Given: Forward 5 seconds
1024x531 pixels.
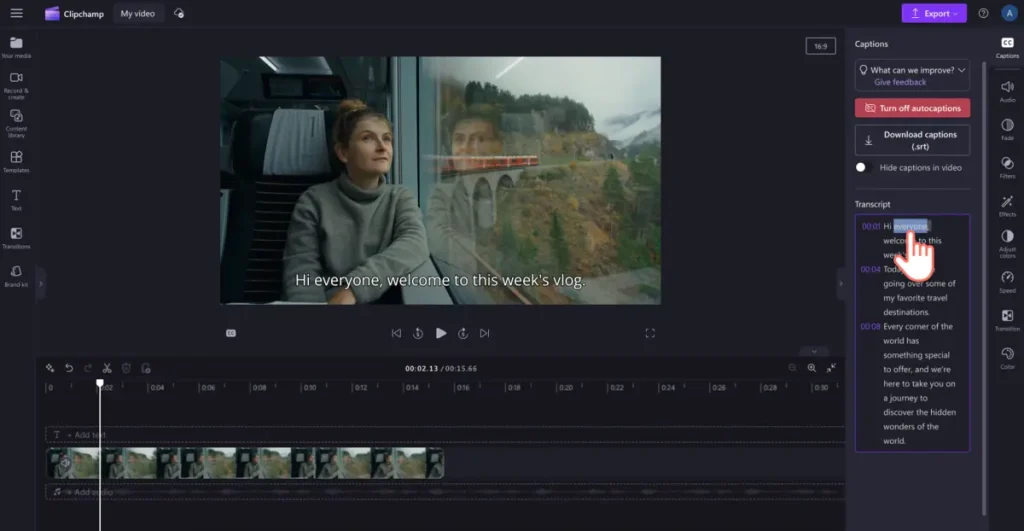Looking at the screenshot, I should coord(463,333).
